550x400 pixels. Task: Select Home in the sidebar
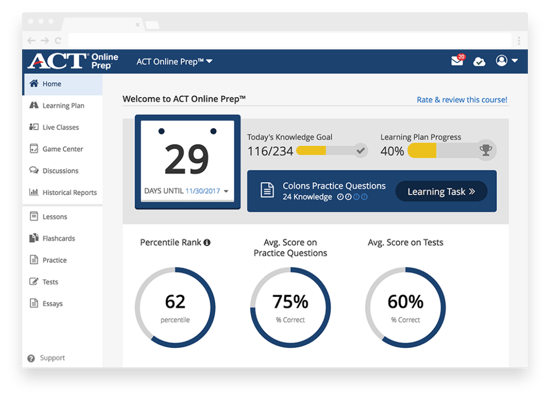pyautogui.click(x=63, y=84)
